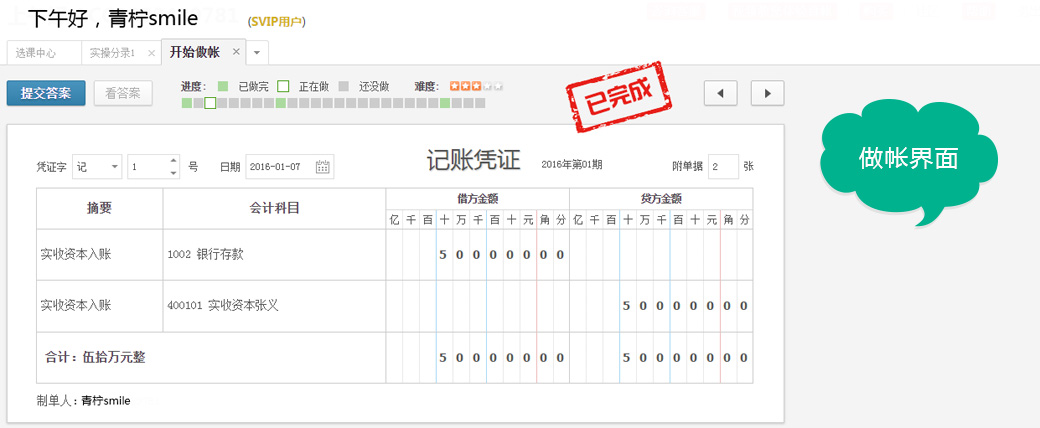This screenshot has width=1040, height=428.
Task: Click the 制单人 青柠smile text
Action: tap(84, 401)
